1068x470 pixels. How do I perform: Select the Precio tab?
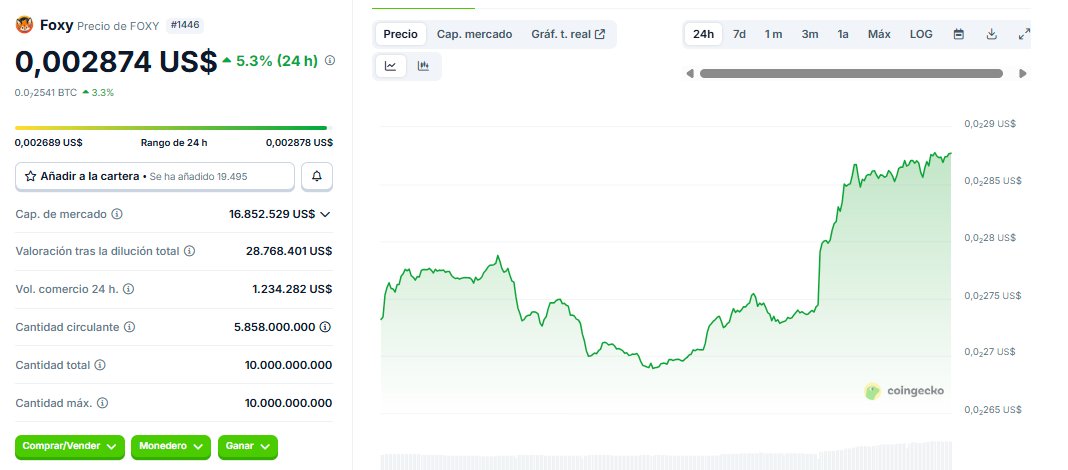(x=400, y=34)
